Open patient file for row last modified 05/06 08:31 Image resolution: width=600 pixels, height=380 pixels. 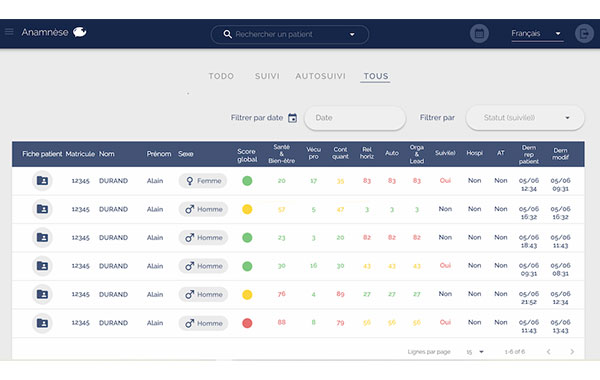click(x=42, y=266)
